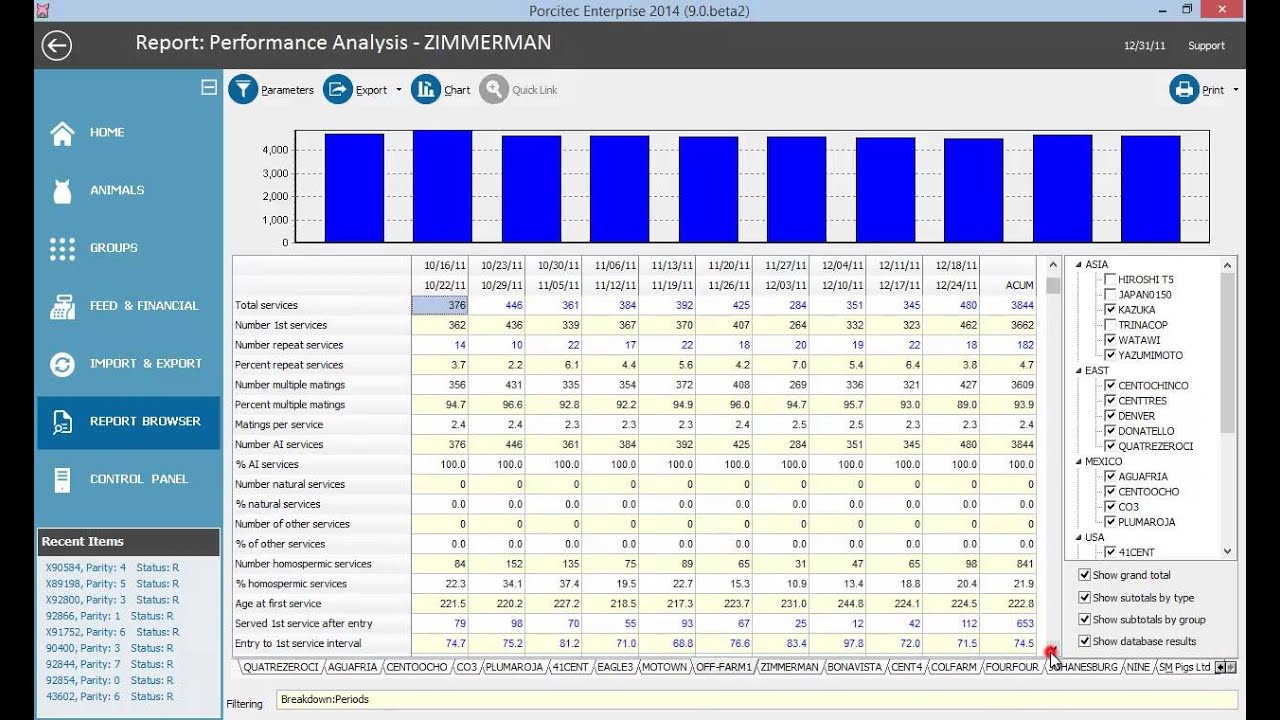Check the HIROSHI T5 farm checkbox
1280x720 pixels.
click(1110, 280)
